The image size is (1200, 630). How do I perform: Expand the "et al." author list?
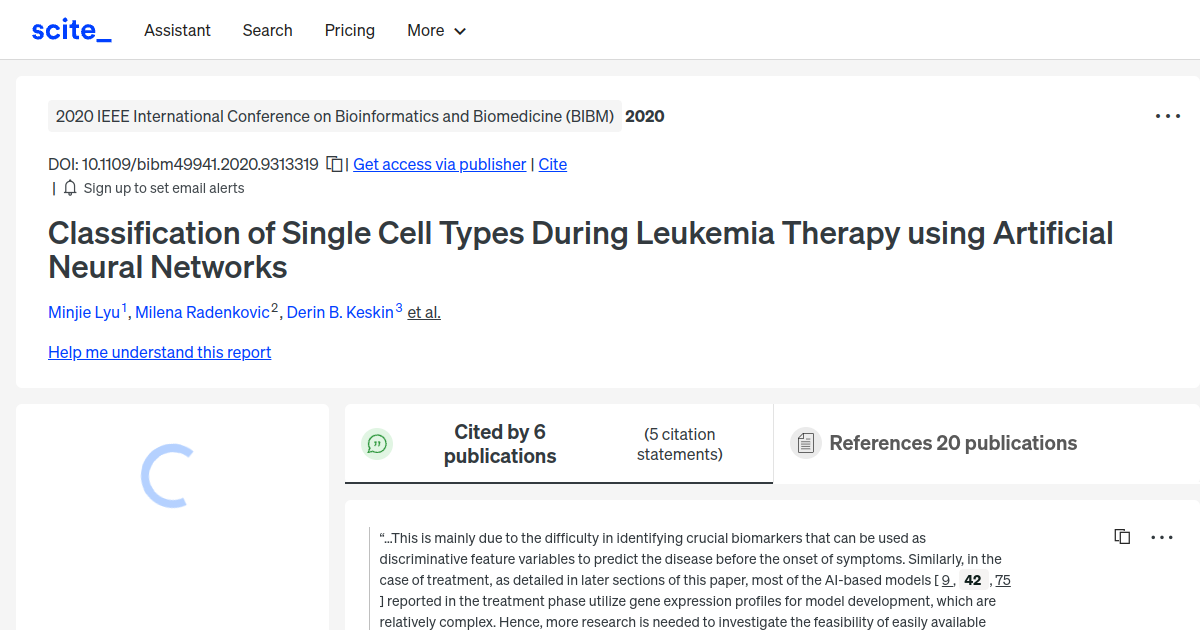click(423, 312)
